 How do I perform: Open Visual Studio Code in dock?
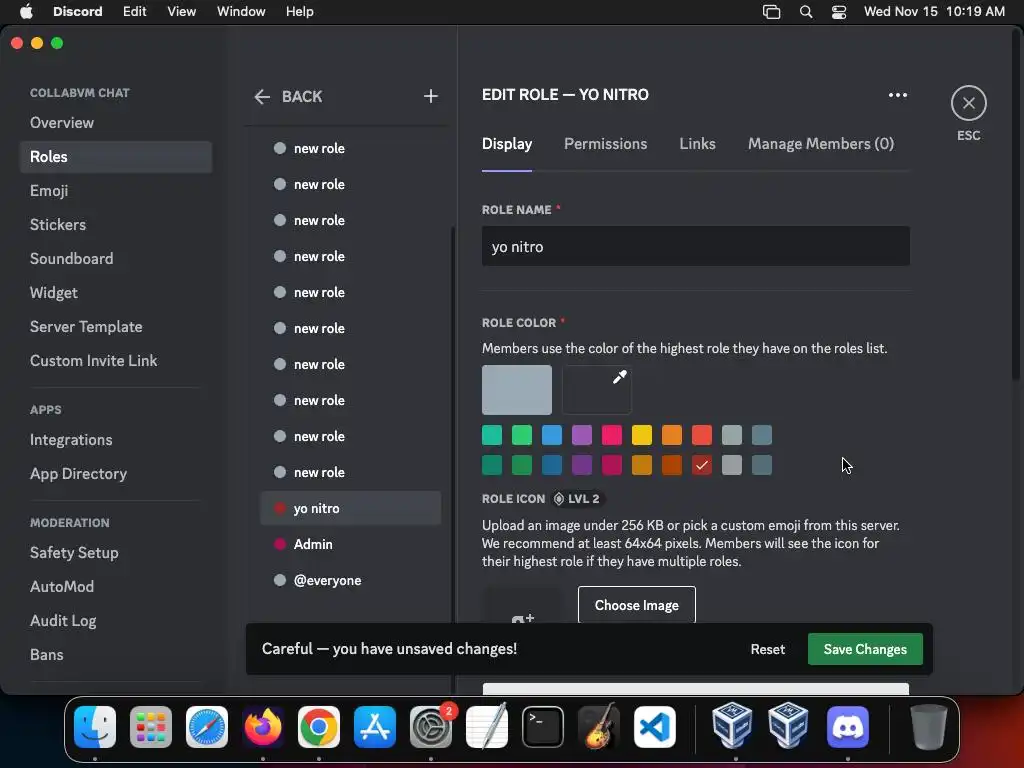click(655, 727)
